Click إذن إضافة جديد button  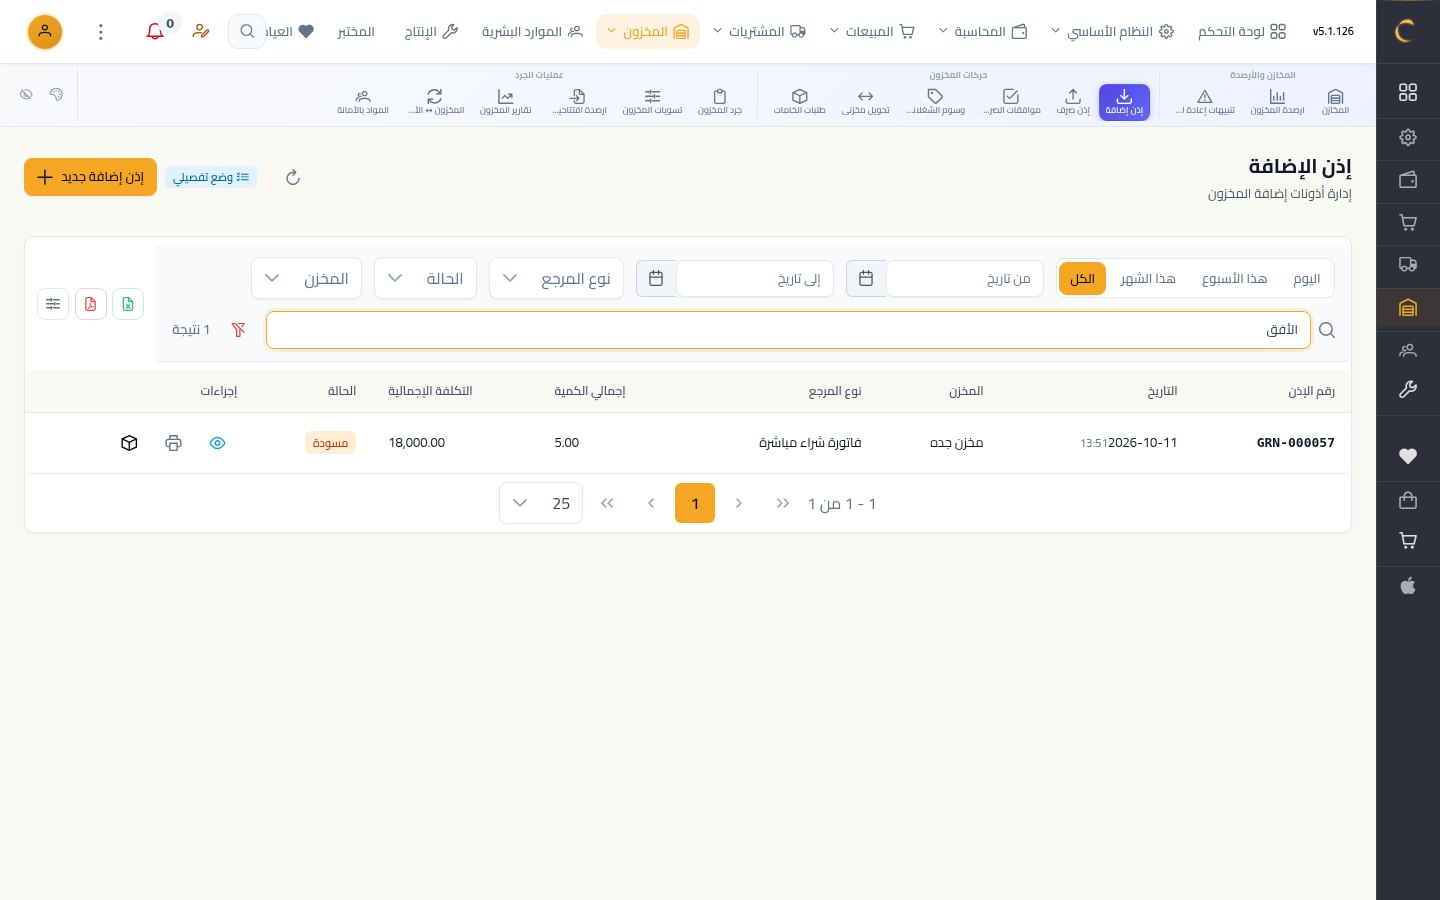pyautogui.click(x=91, y=177)
